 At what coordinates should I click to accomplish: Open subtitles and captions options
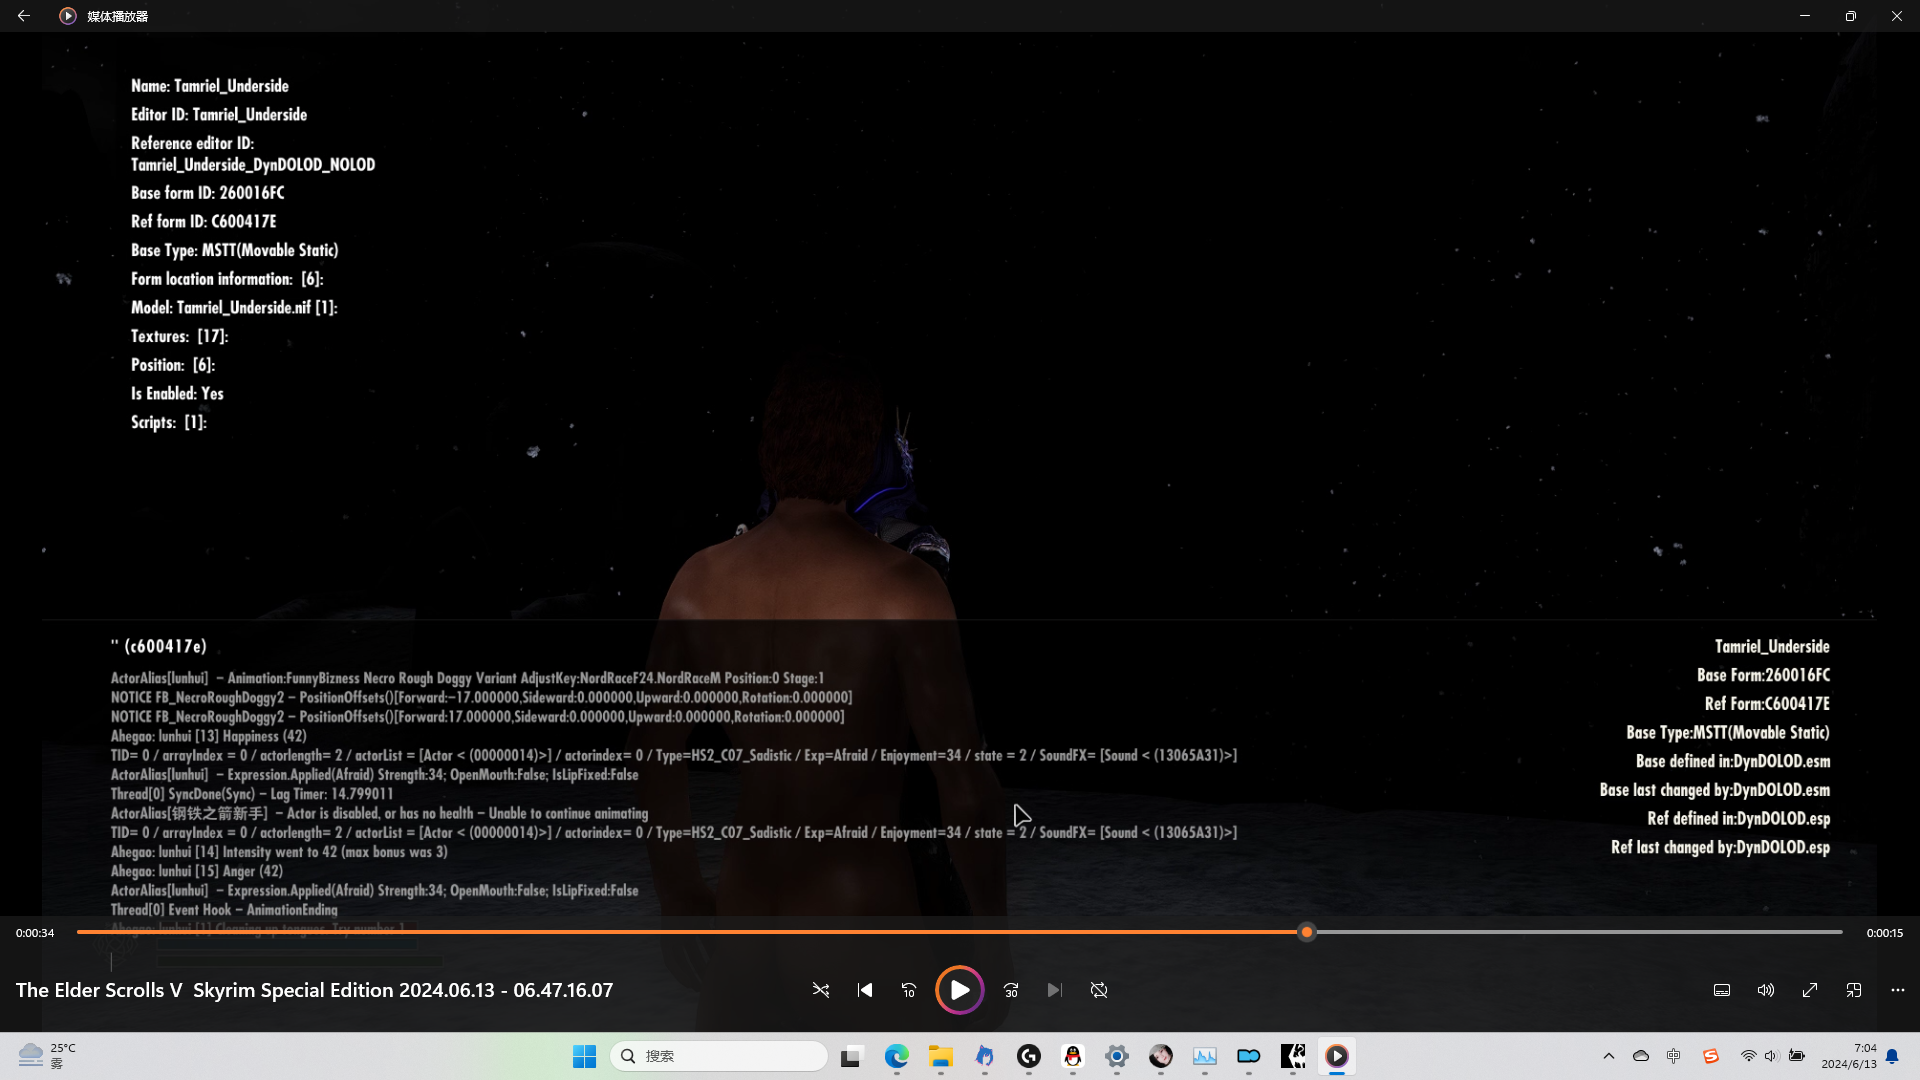coord(1722,990)
